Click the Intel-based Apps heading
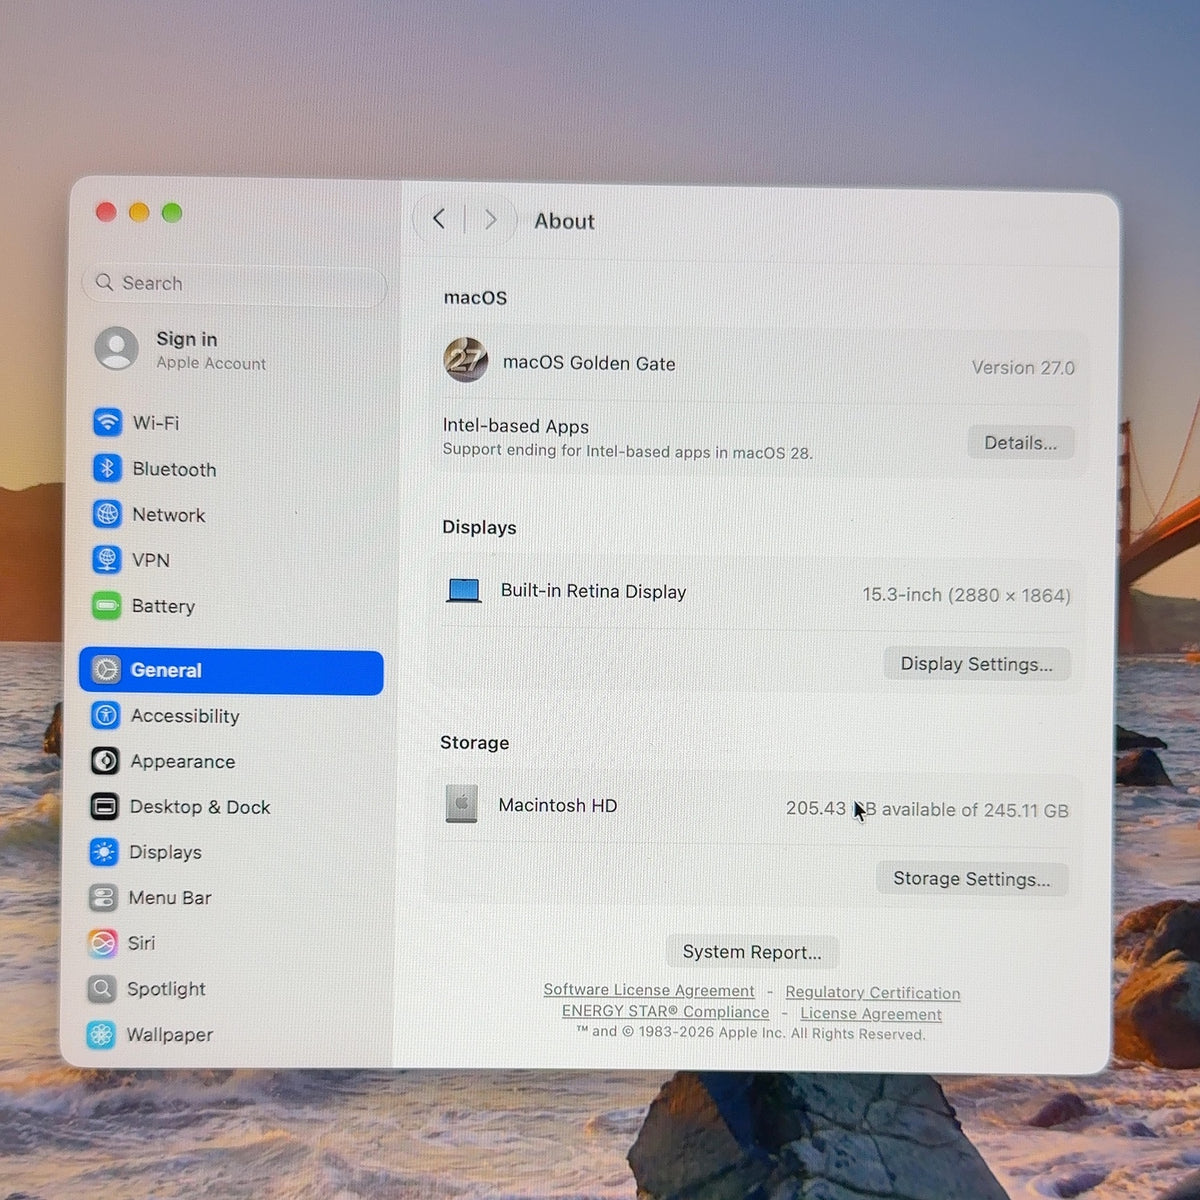 tap(515, 426)
